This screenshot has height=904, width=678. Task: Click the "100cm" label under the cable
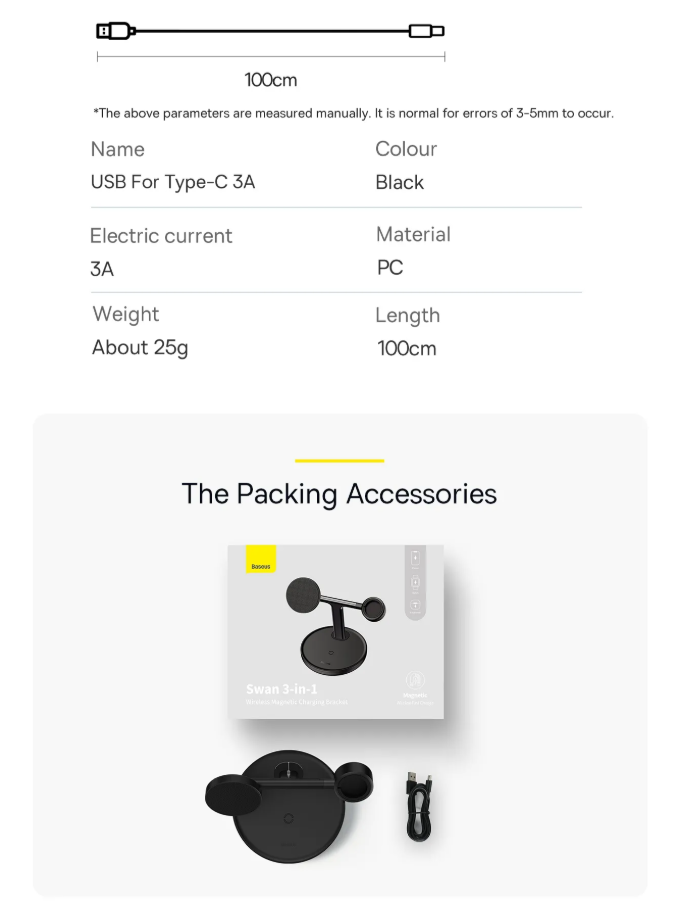pos(271,80)
